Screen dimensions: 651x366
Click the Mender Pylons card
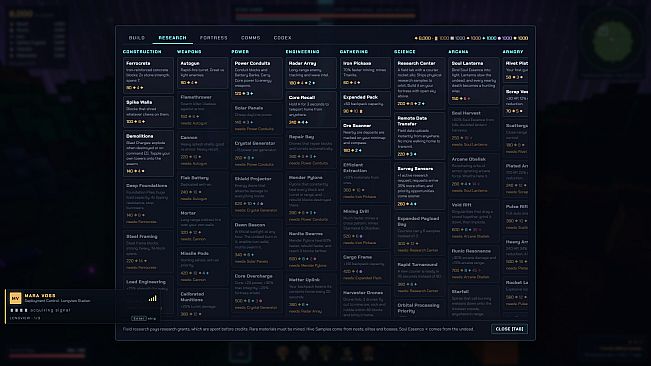pyautogui.click(x=311, y=198)
